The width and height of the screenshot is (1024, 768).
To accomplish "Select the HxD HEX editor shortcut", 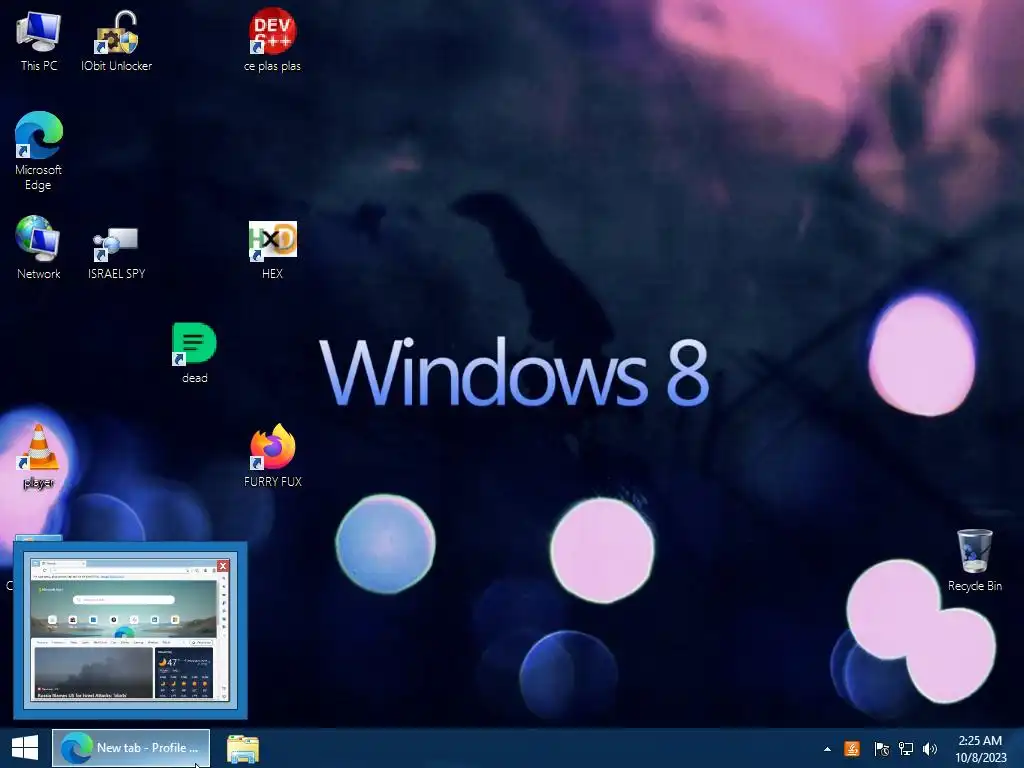I will click(272, 250).
